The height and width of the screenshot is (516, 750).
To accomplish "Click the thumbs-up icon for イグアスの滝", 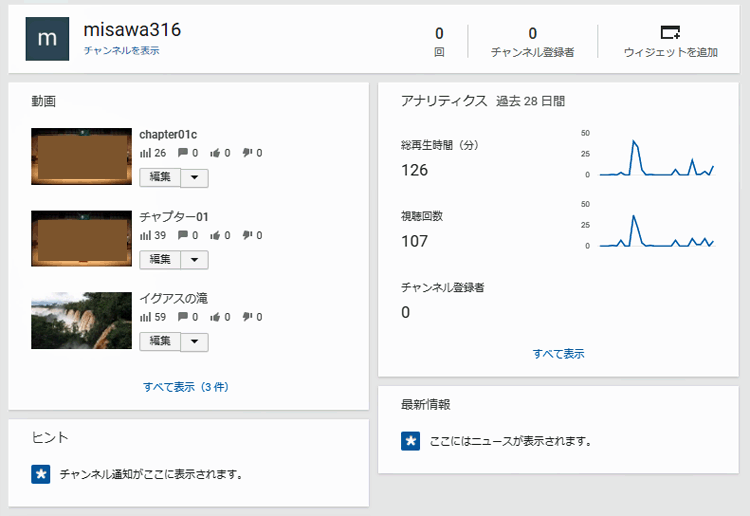I will pos(215,317).
